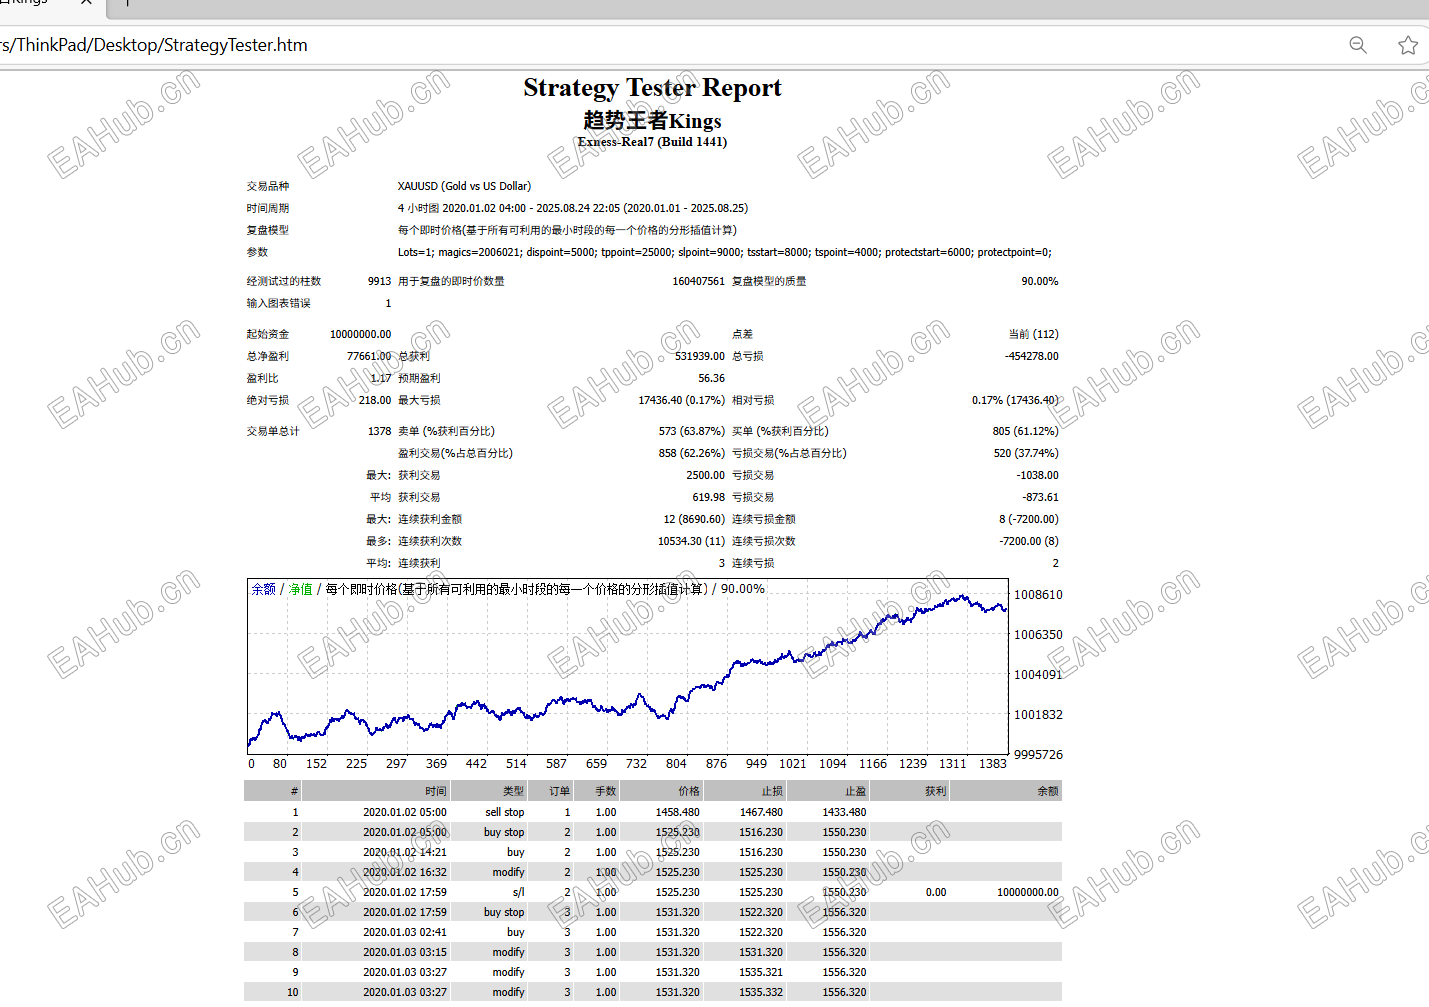This screenshot has width=1429, height=1007.
Task: Click the total net profit value 77661.00
Action: 369,356
